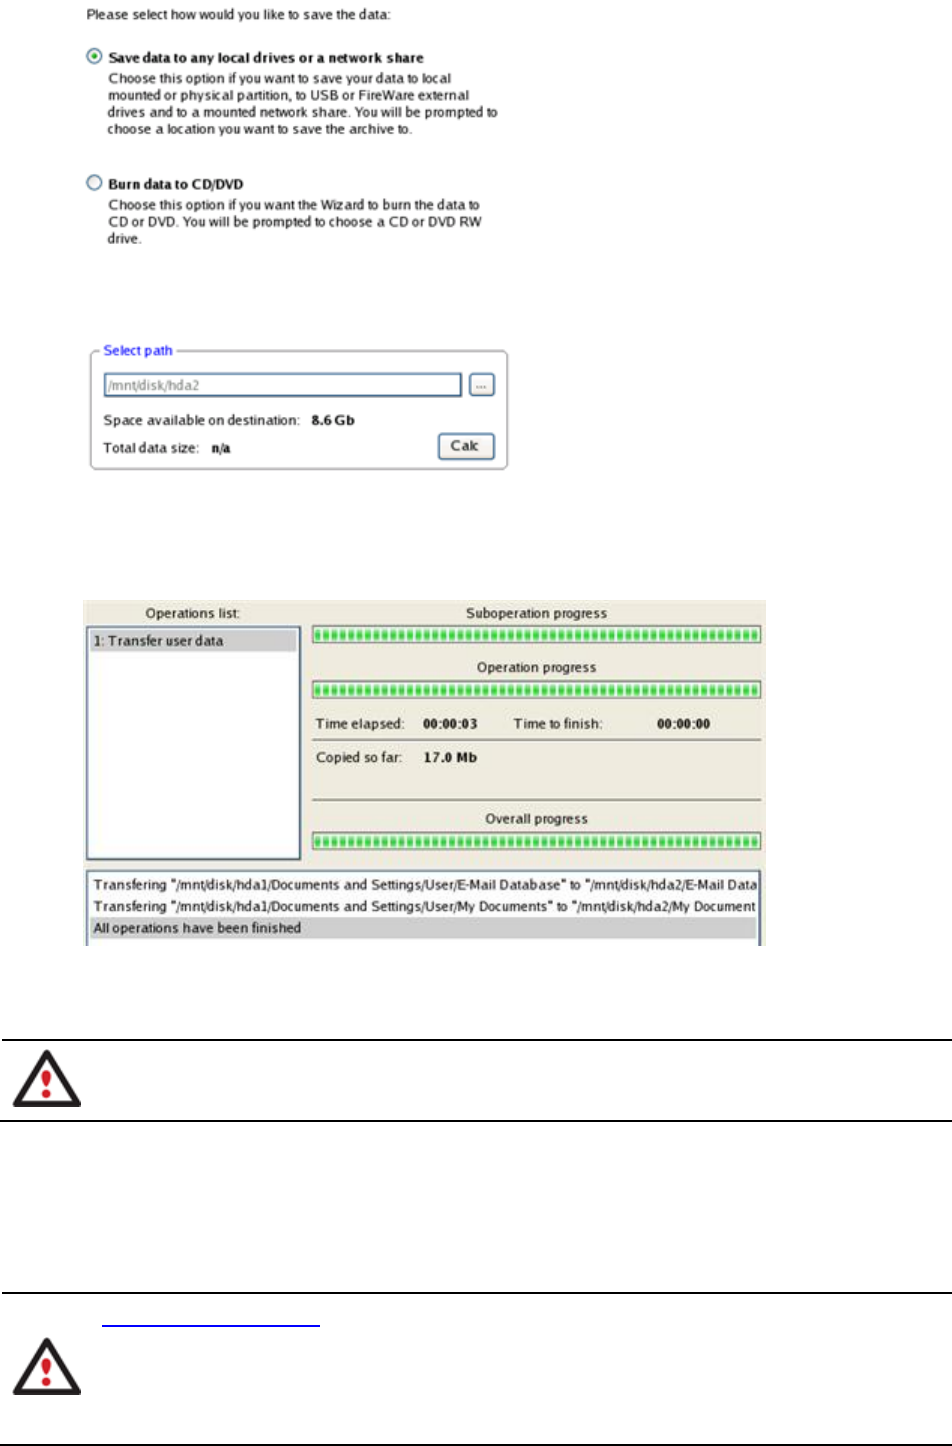Click the time elapsed value 00:00:03
The width and height of the screenshot is (952, 1446).
pos(450,724)
